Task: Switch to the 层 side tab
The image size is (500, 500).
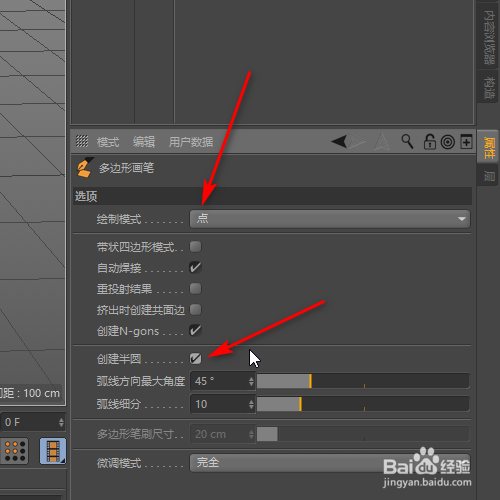Action: click(489, 175)
